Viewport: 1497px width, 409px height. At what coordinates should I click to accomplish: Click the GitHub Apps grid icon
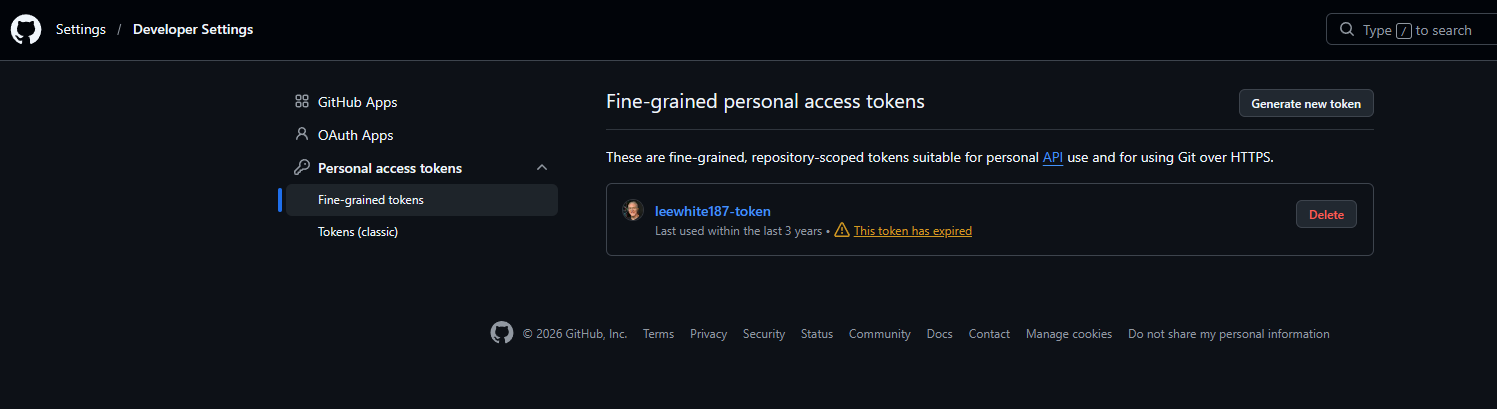pos(301,102)
